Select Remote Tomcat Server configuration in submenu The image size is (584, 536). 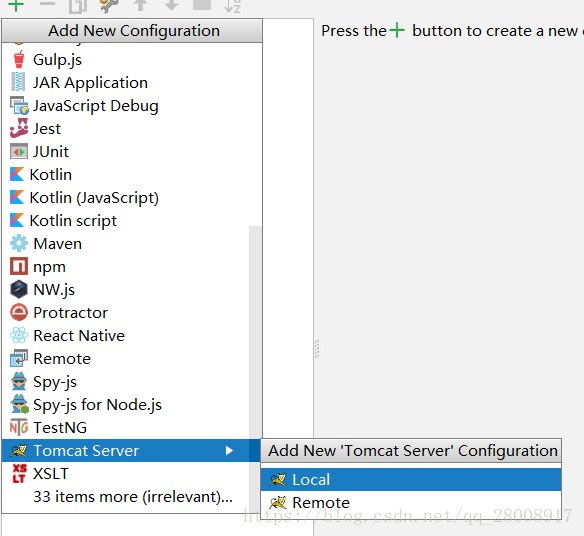[x=411, y=502]
